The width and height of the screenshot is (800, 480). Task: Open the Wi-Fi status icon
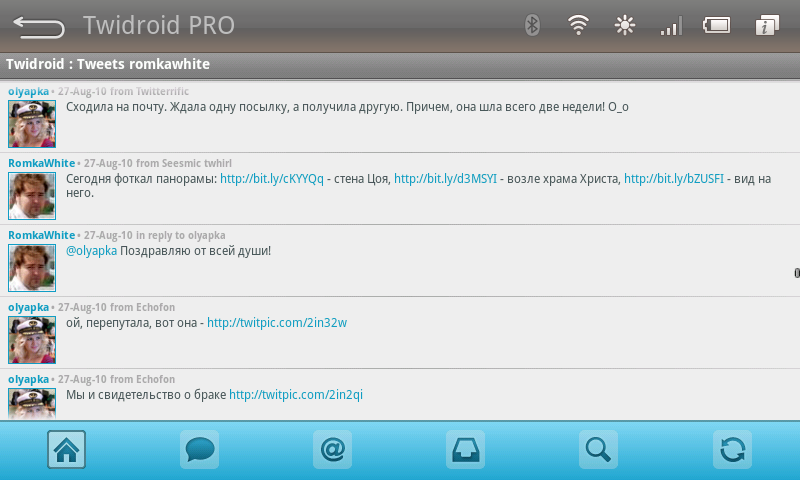pos(578,25)
